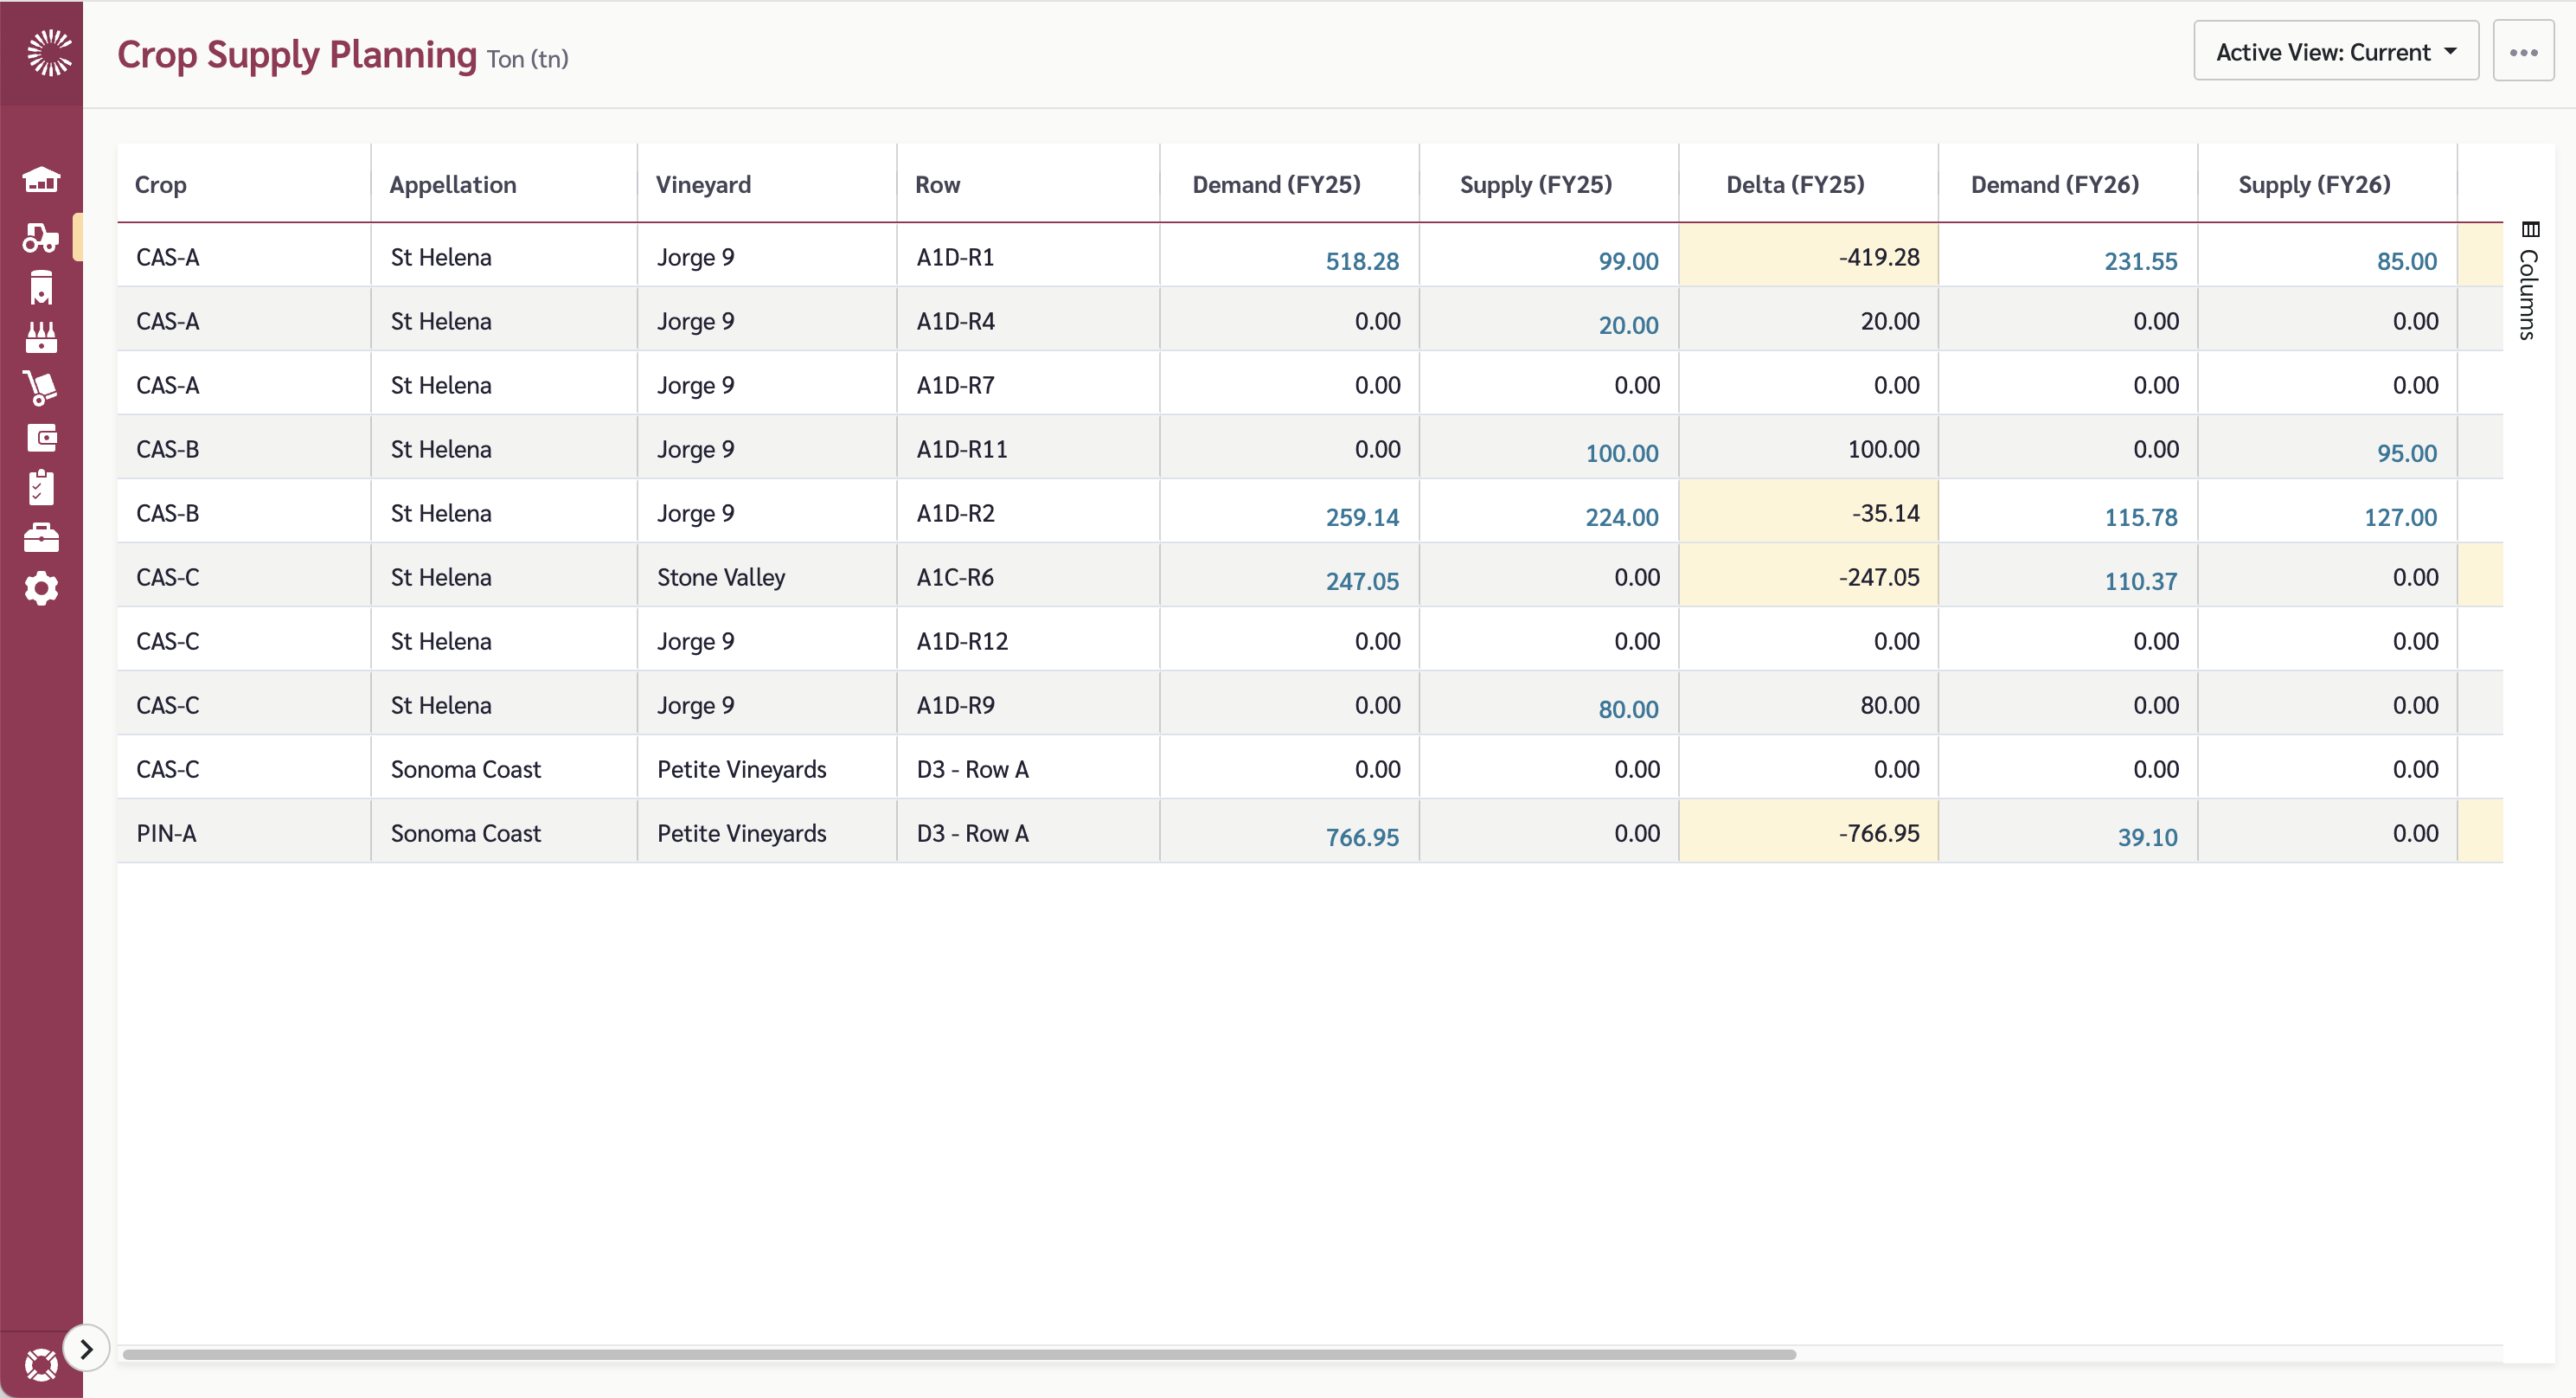Open the toolbox sidebar icon
2576x1398 pixels.
pos(41,538)
